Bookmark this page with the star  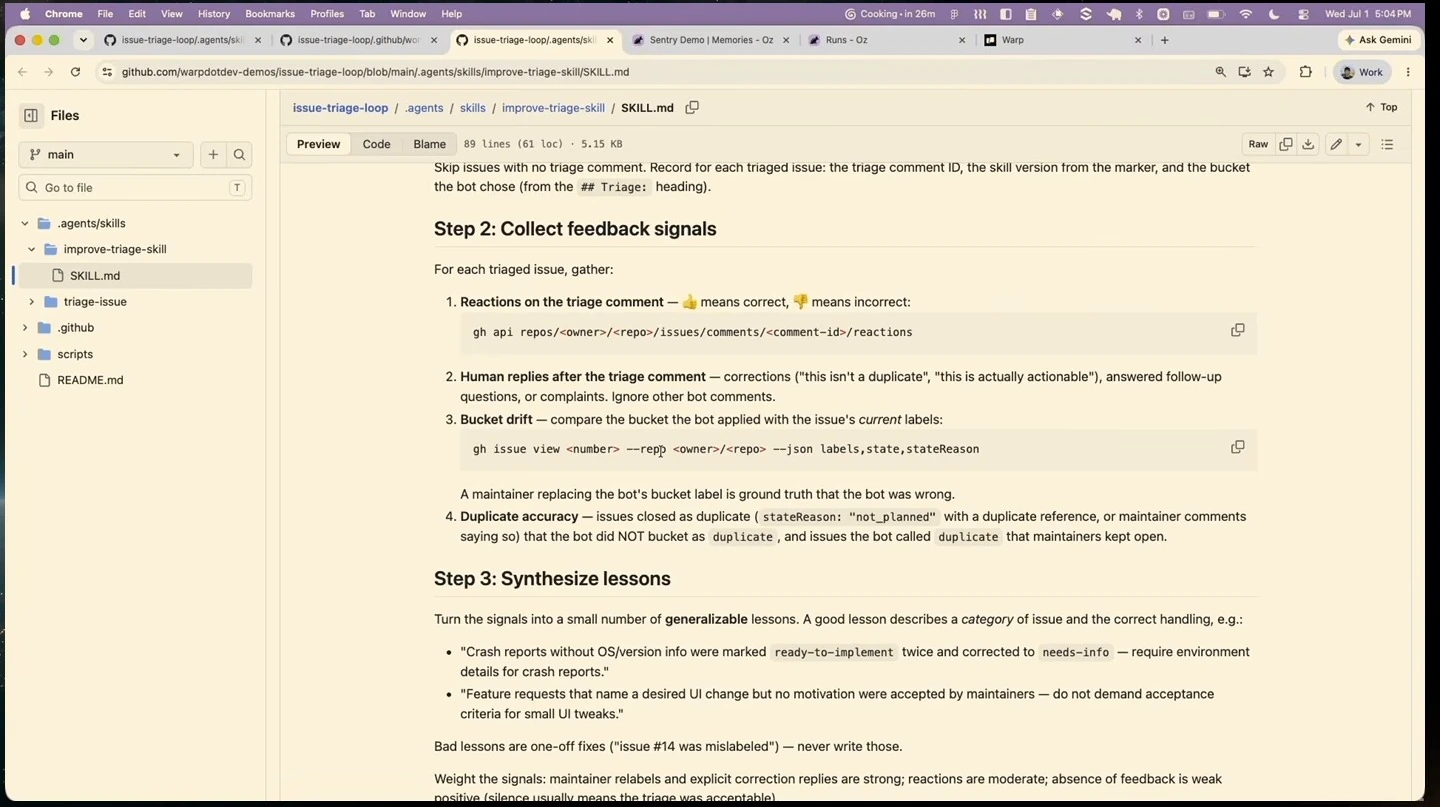point(1268,72)
